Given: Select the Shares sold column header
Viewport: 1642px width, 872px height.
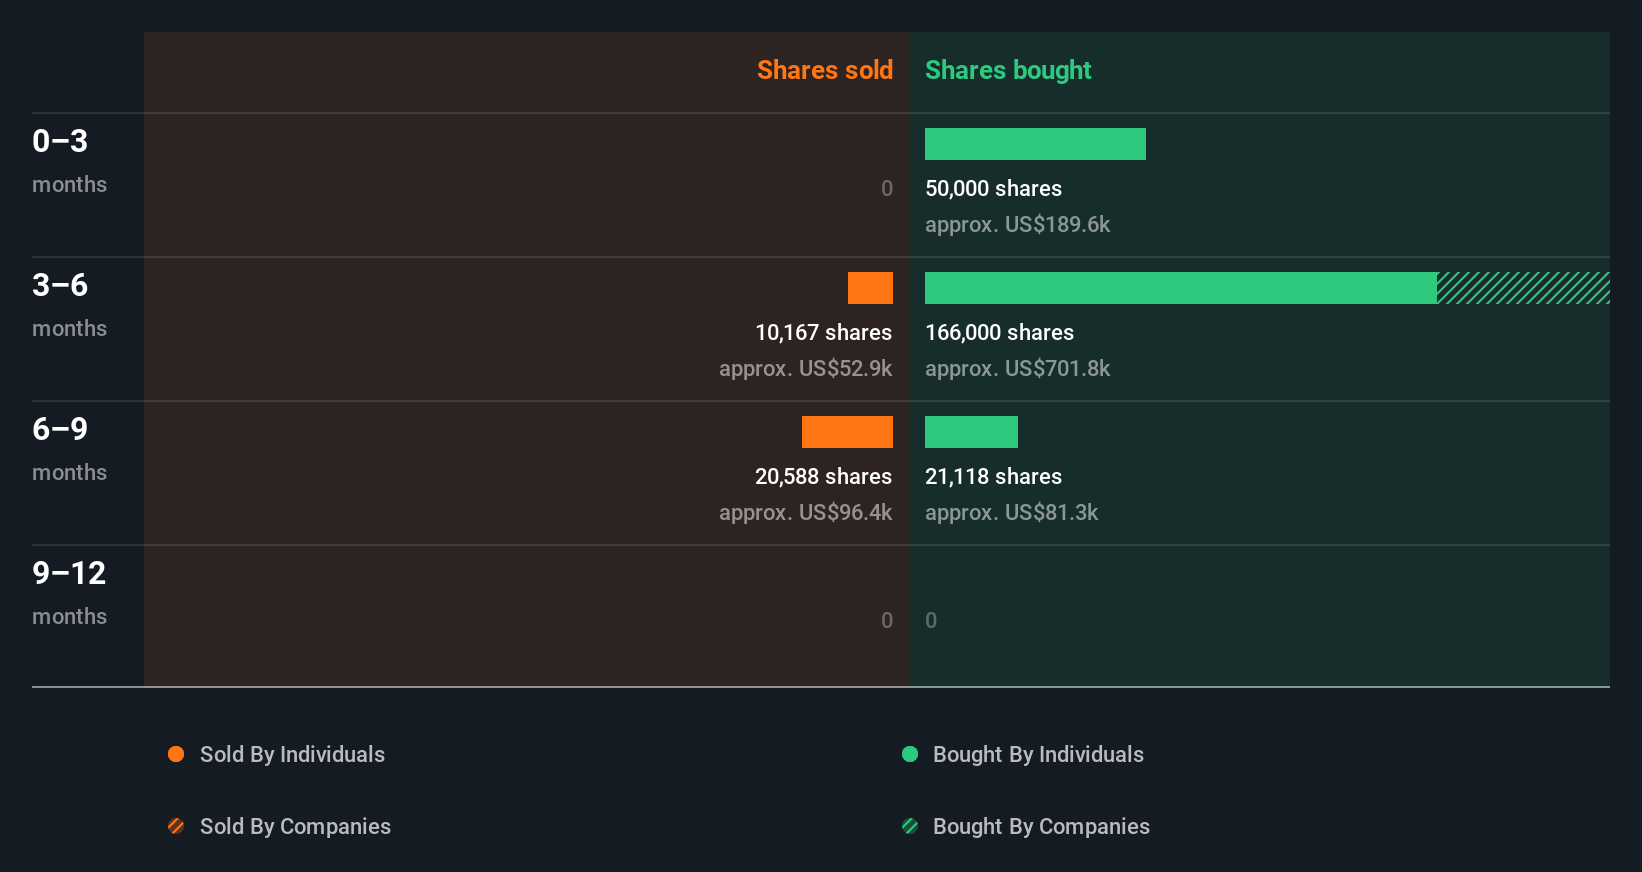Looking at the screenshot, I should (825, 70).
